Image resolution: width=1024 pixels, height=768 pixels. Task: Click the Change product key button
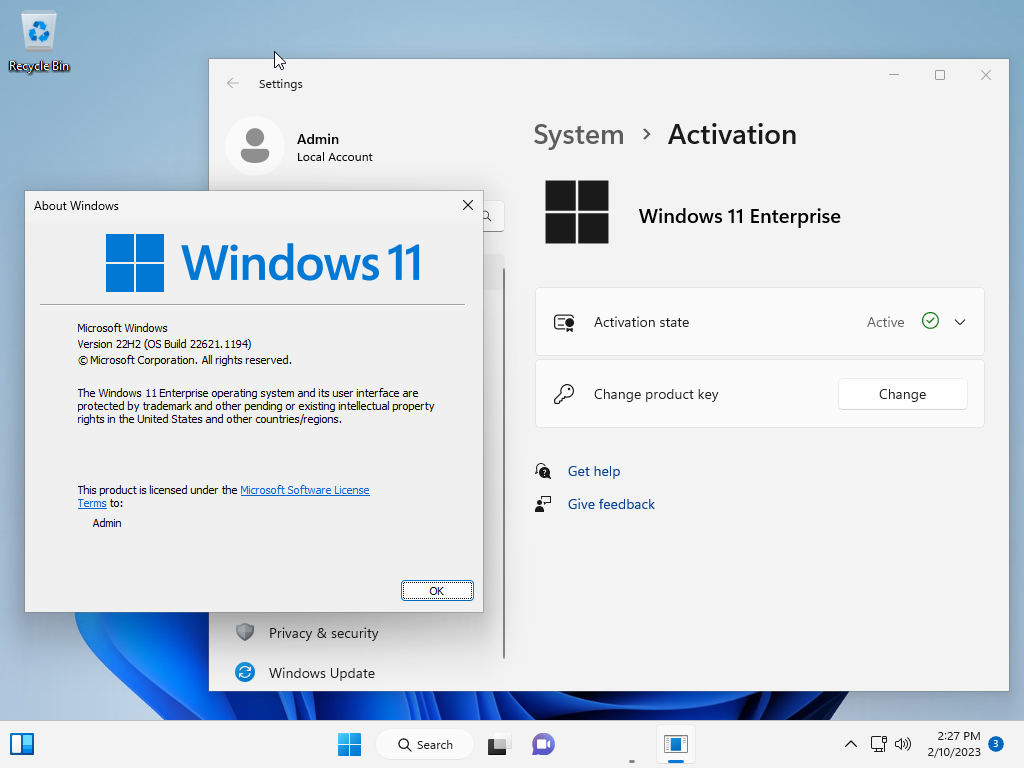pyautogui.click(x=902, y=394)
